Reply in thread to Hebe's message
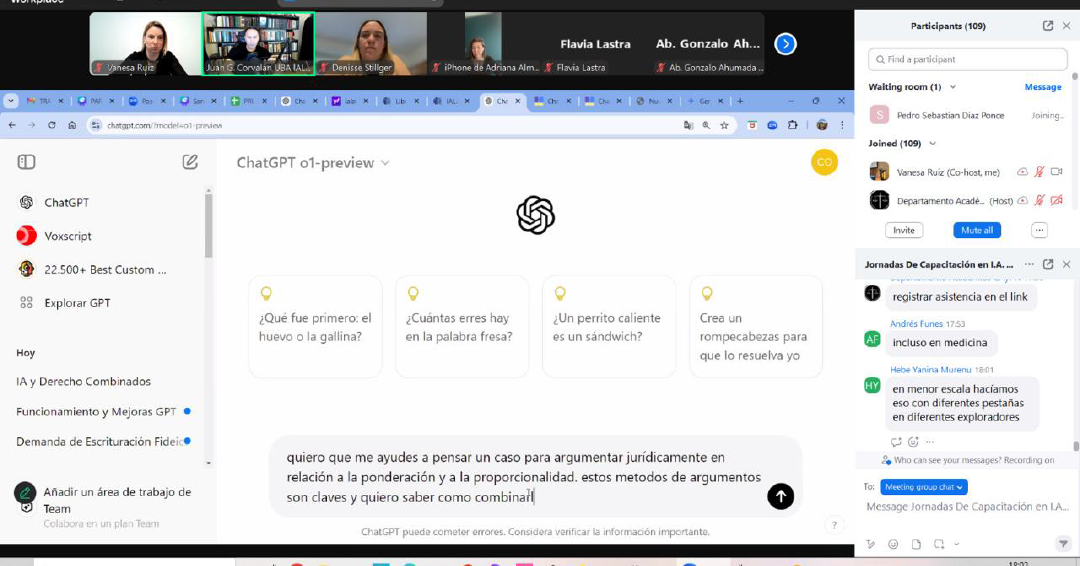Screen dimensions: 1080x566 [895, 442]
